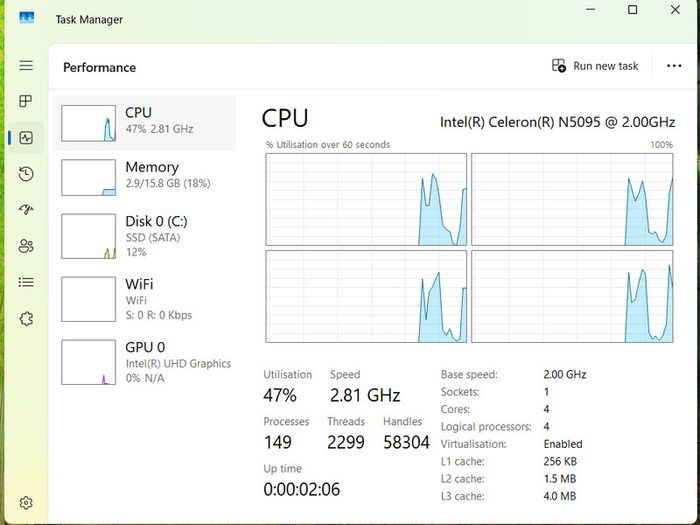Maximize the Task Manager window

[x=633, y=9]
